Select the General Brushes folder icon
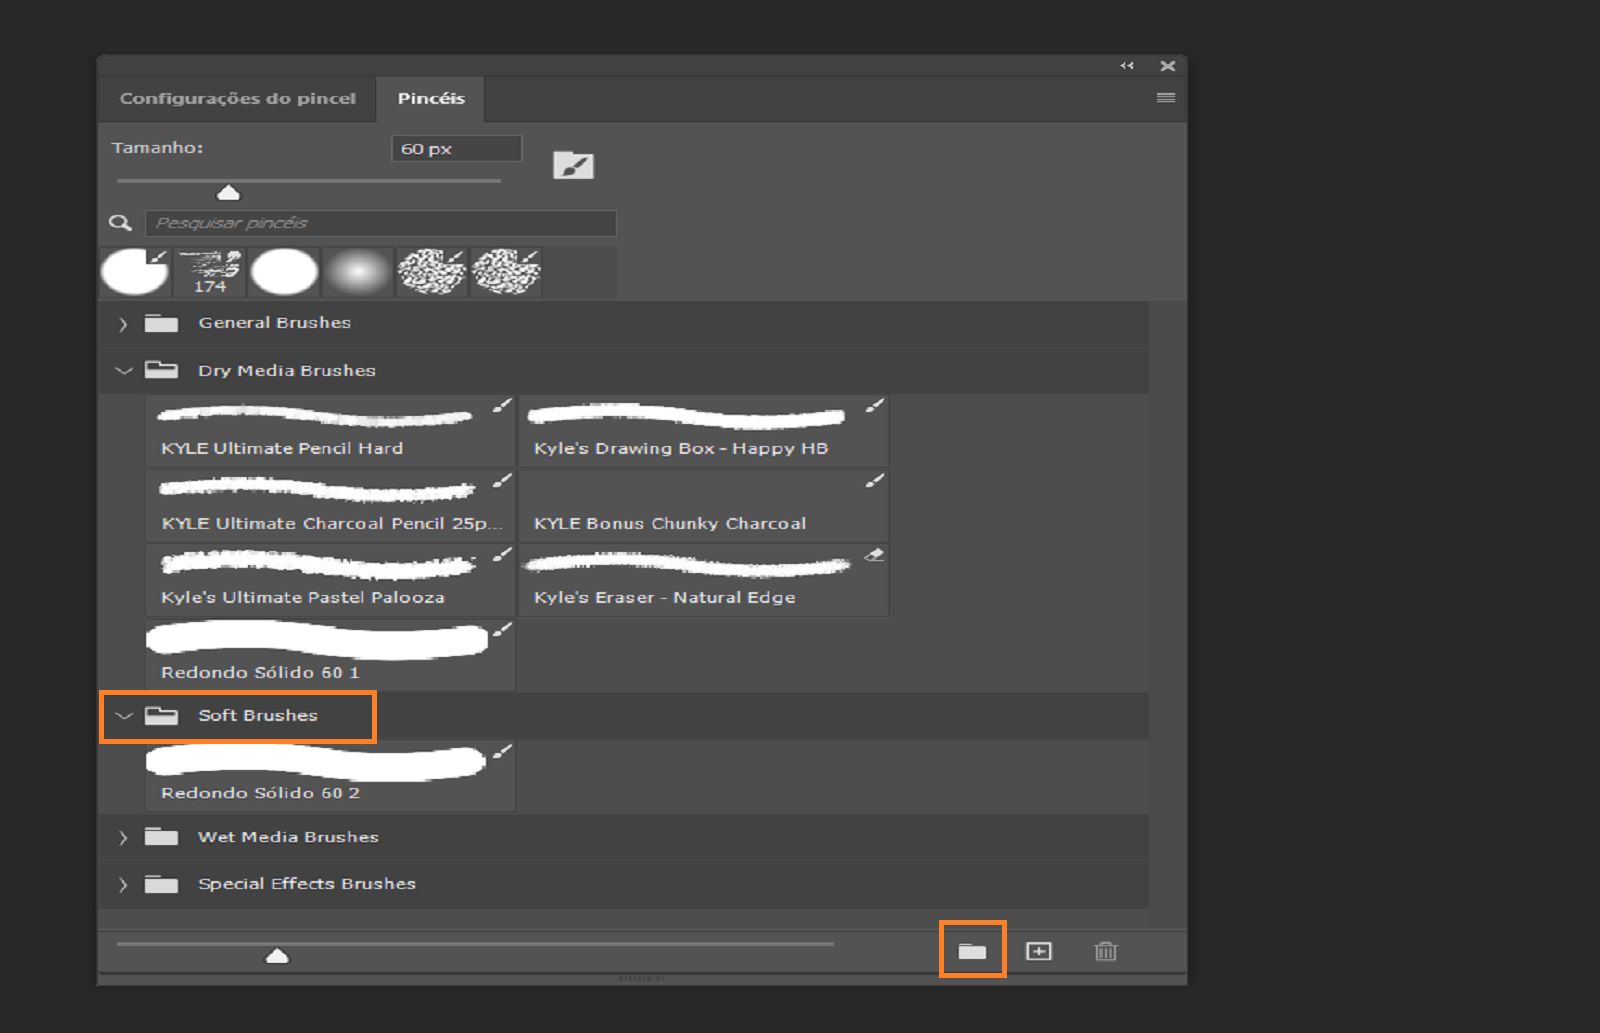The image size is (1600, 1033). pyautogui.click(x=161, y=323)
